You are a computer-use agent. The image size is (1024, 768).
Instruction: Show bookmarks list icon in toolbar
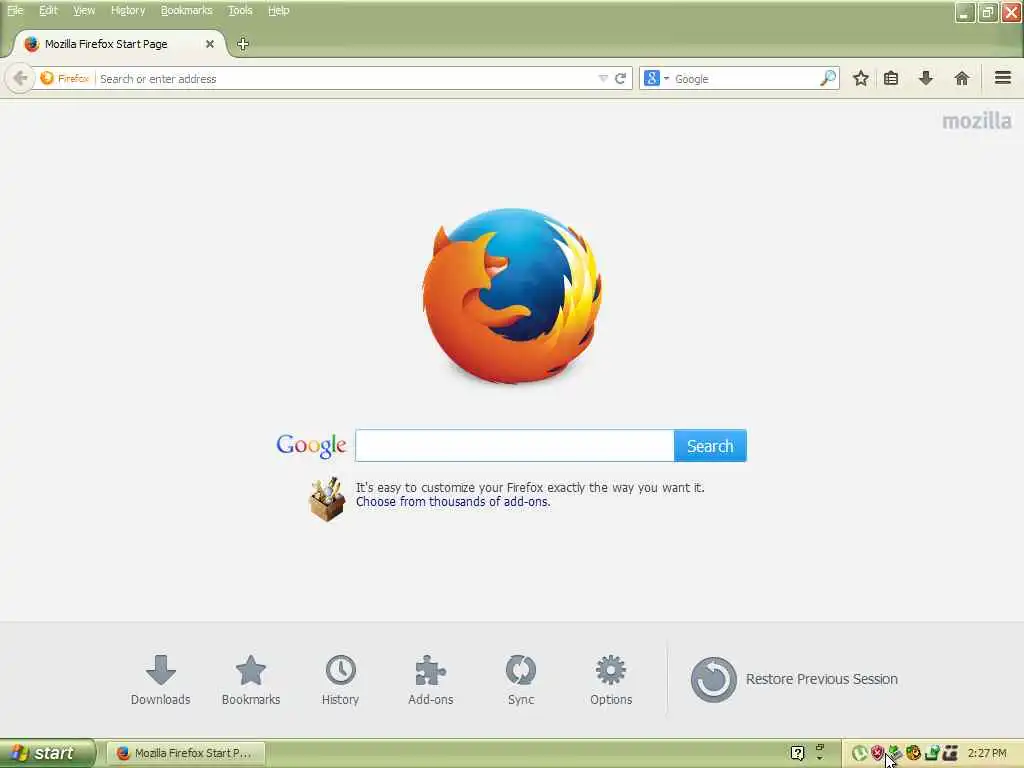click(891, 78)
